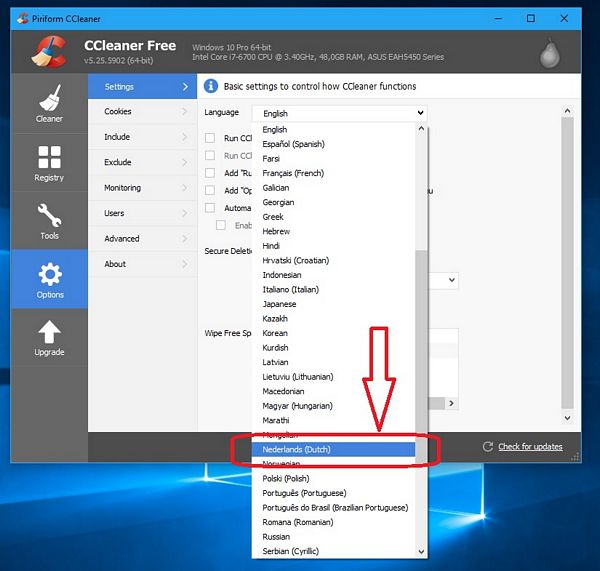
Task: Choose Macedonian in the language list
Action: click(333, 391)
